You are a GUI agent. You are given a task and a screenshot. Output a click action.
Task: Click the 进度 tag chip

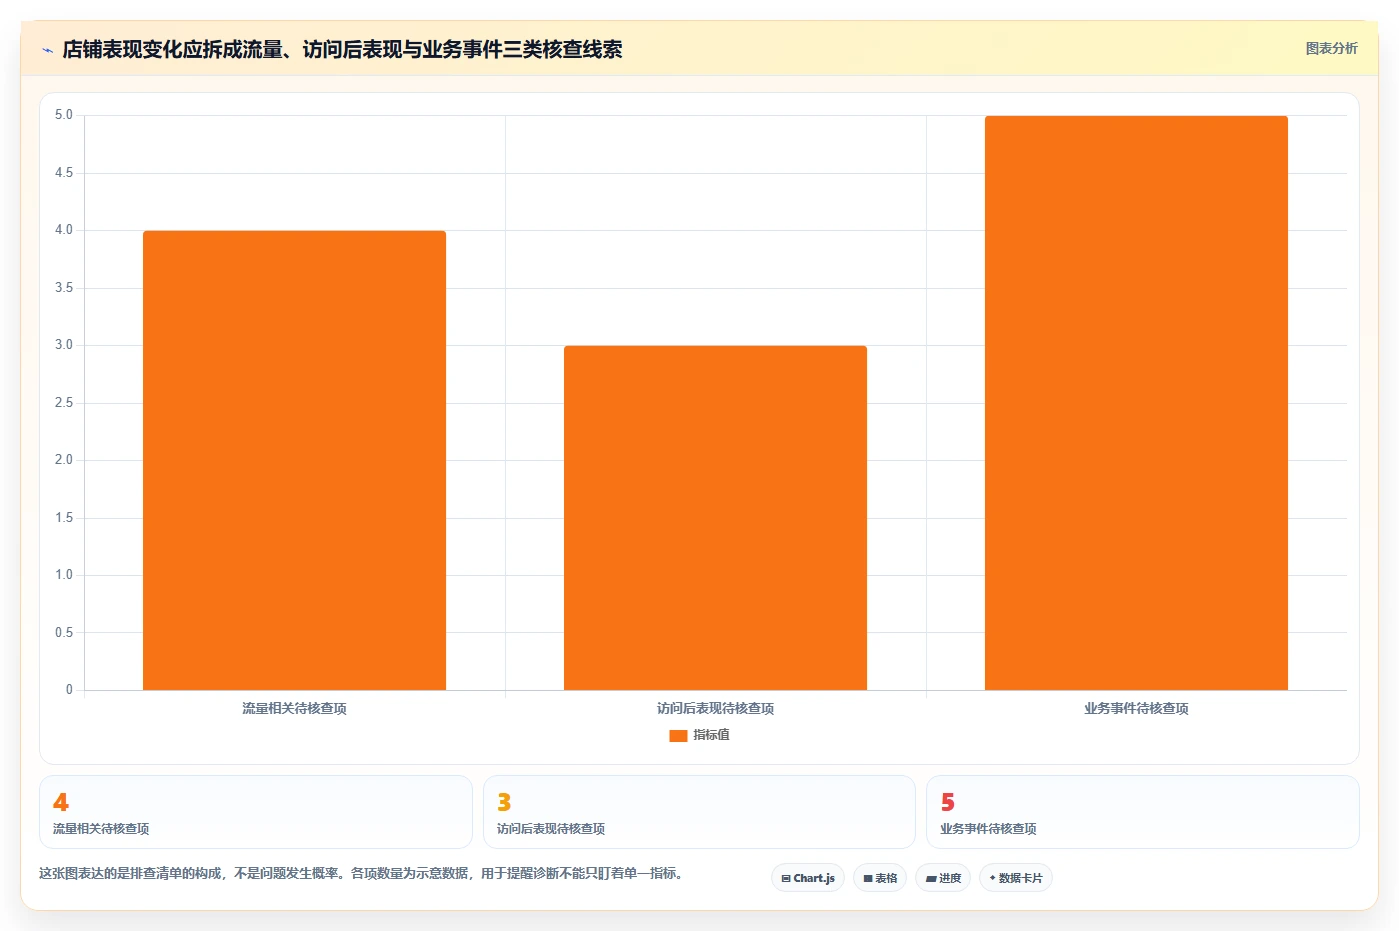(x=943, y=878)
